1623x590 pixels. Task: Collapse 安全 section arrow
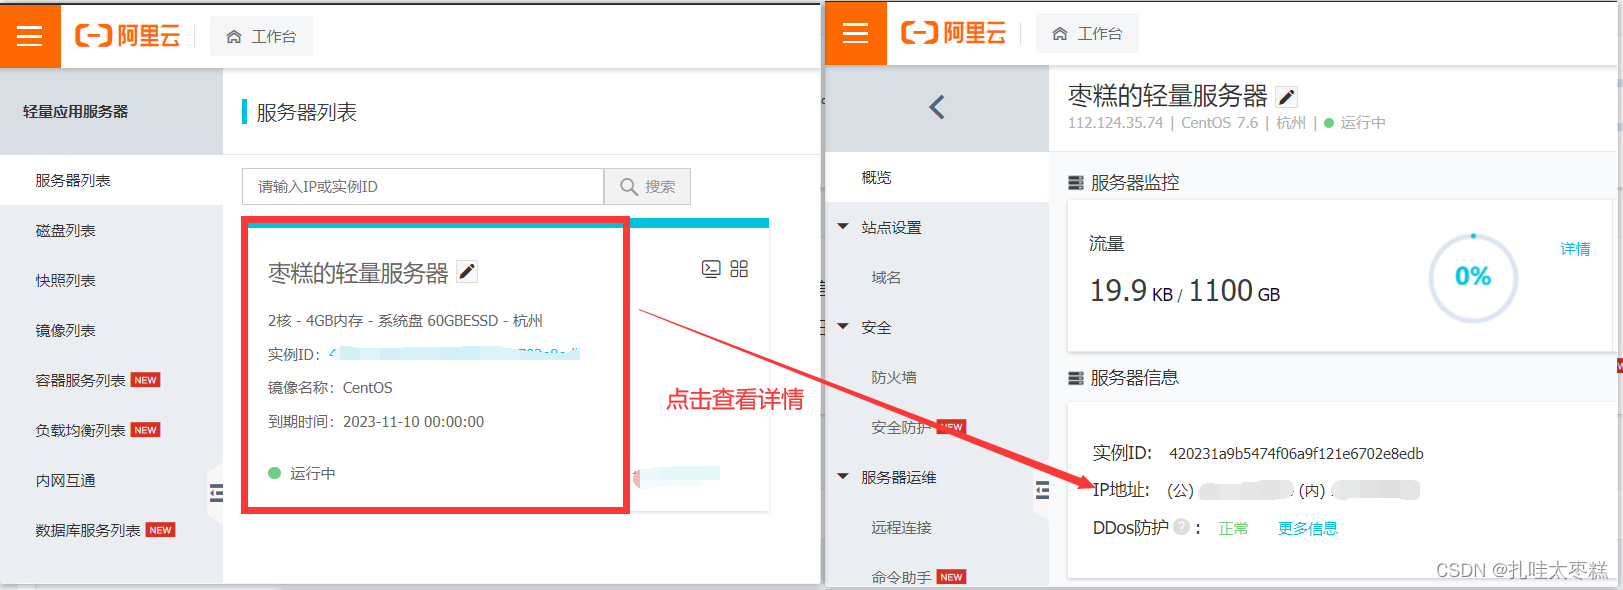(843, 327)
